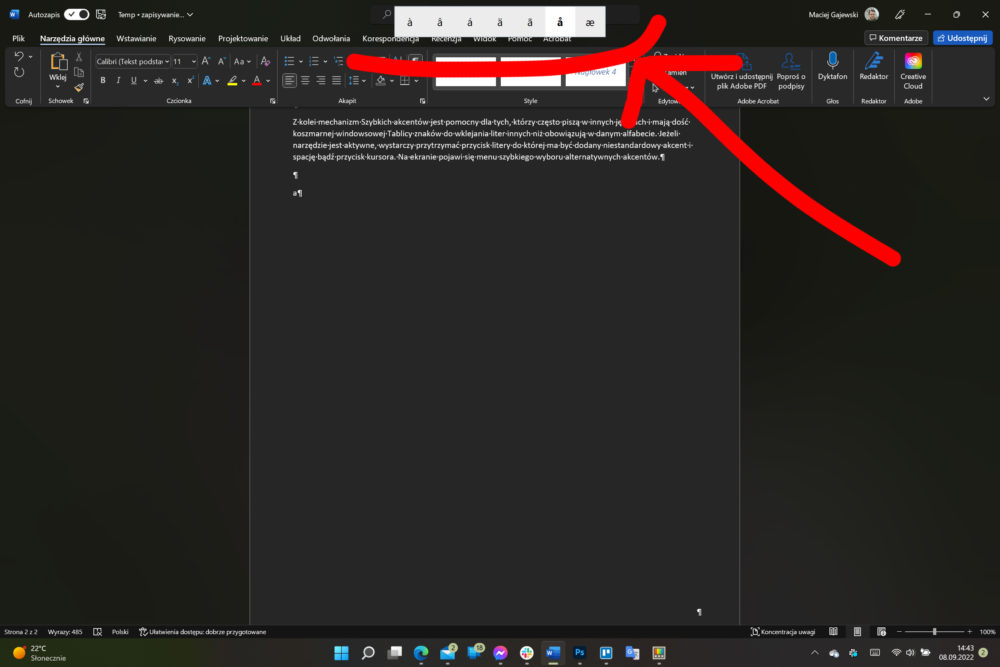Click the zoom slider handle
Viewport: 1000px width, 667px height.
[x=934, y=631]
